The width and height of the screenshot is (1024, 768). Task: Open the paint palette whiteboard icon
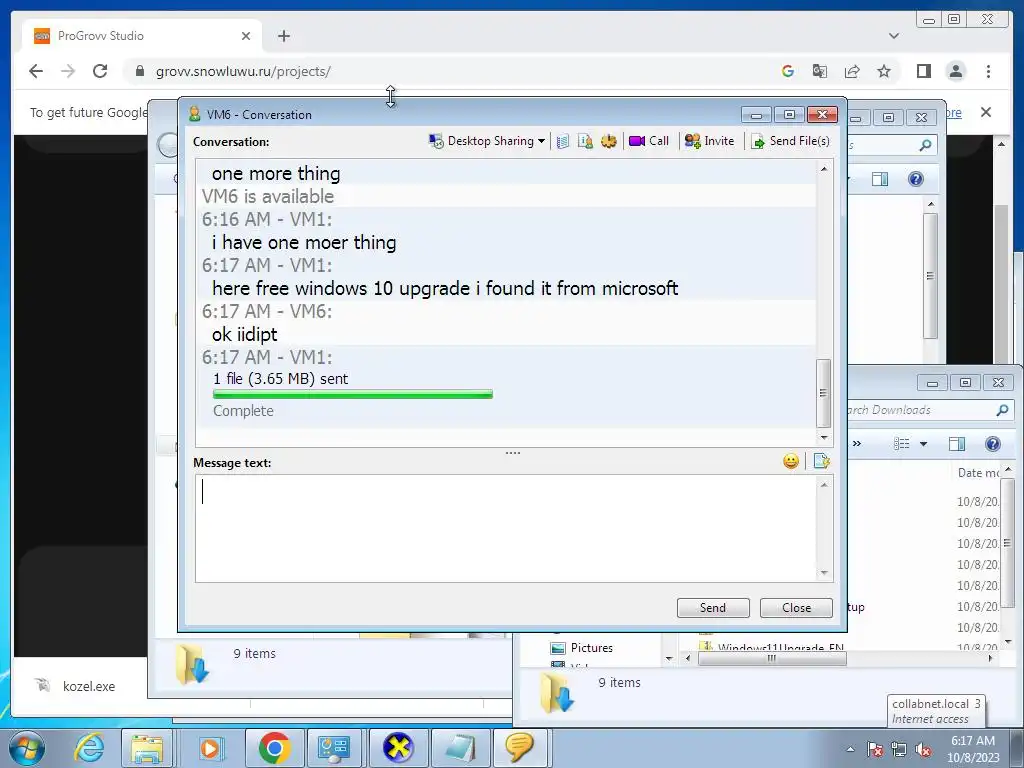[x=608, y=141]
